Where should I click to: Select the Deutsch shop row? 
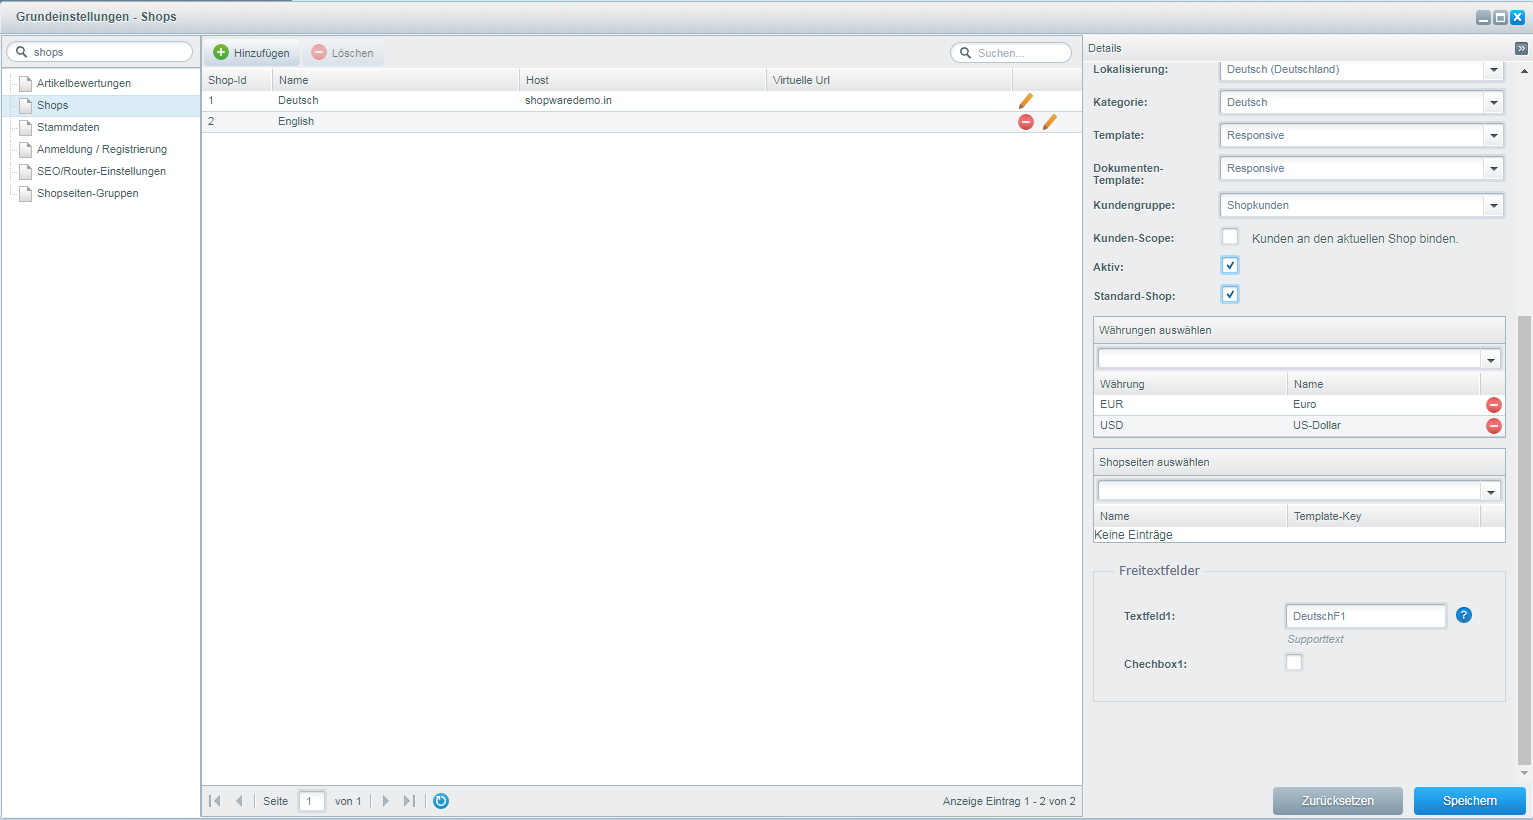tap(642, 101)
